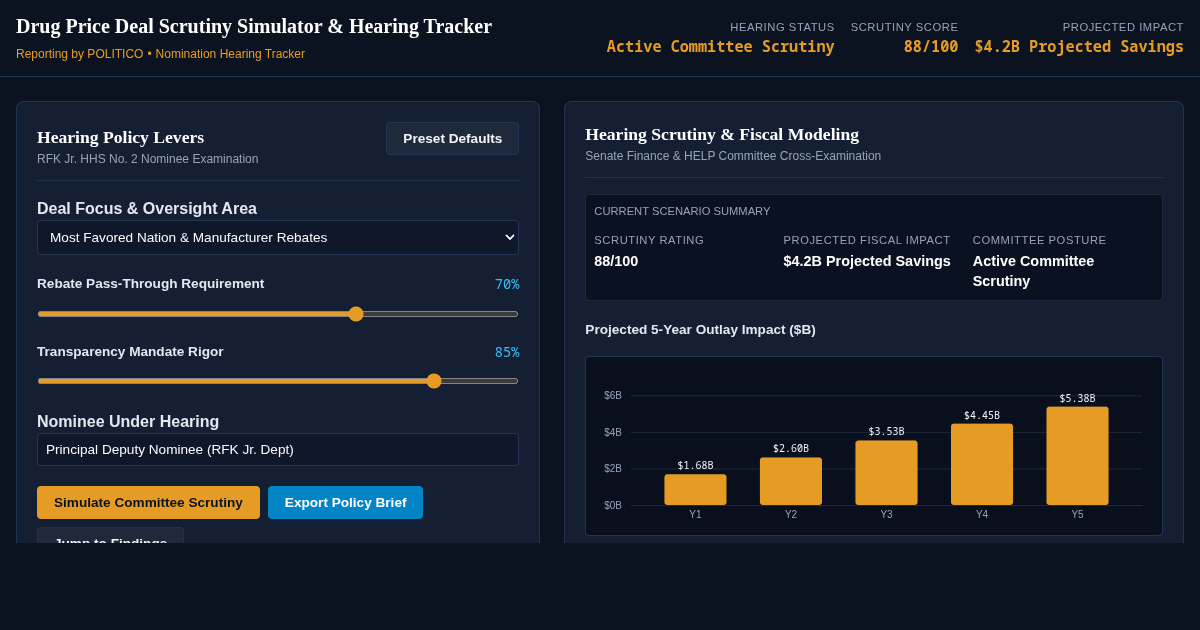Select the Y4 bar labeled $4.45B

point(982,464)
